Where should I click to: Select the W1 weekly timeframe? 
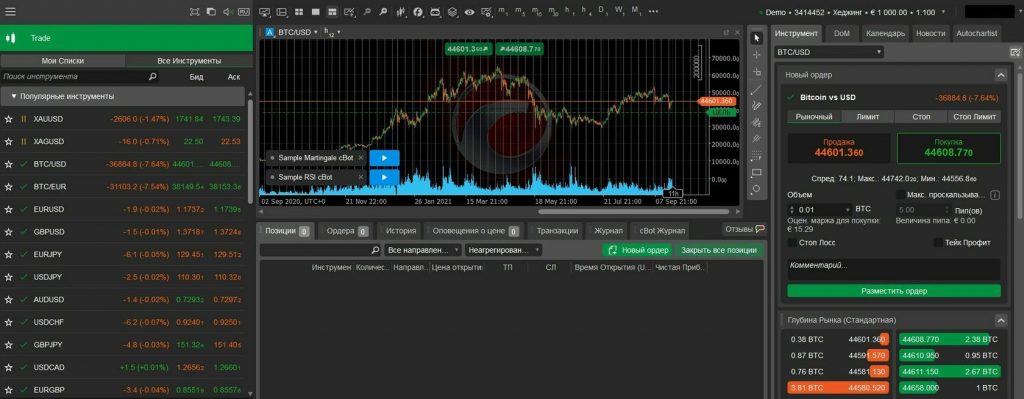(619, 12)
